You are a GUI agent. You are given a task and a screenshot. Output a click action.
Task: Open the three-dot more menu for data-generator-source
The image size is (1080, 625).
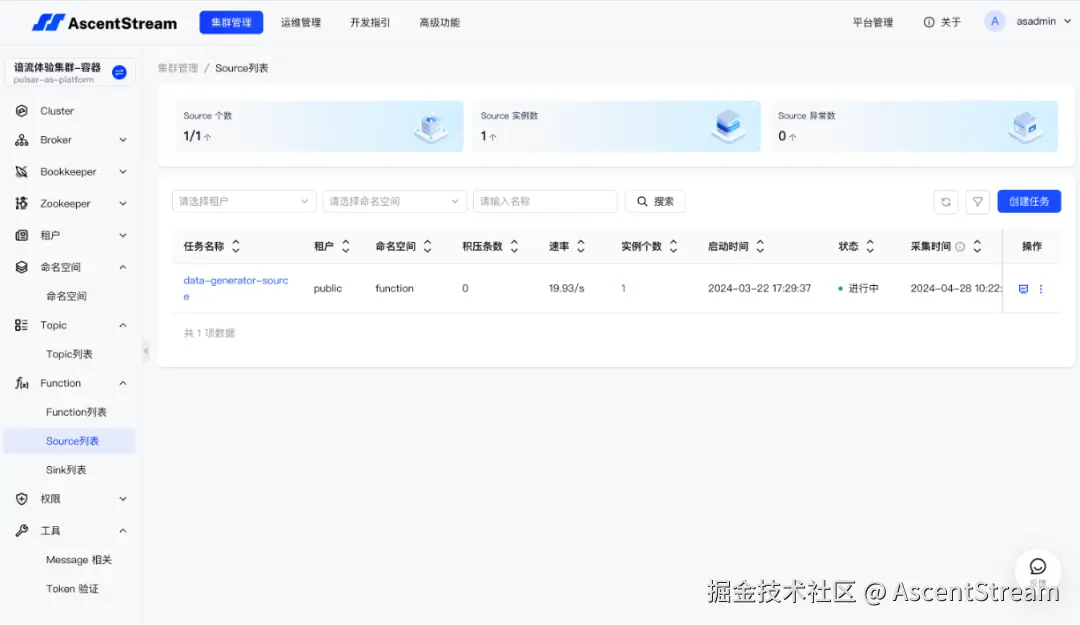1041,288
